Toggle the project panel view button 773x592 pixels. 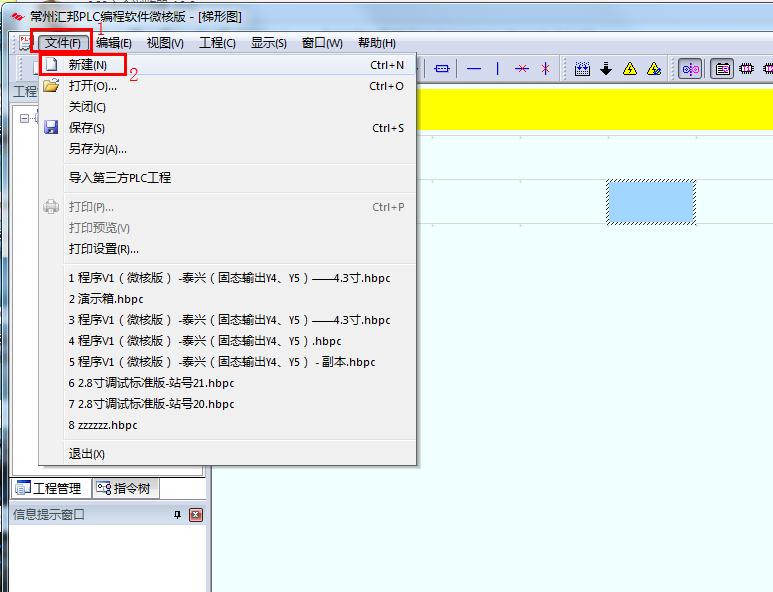[x=722, y=69]
